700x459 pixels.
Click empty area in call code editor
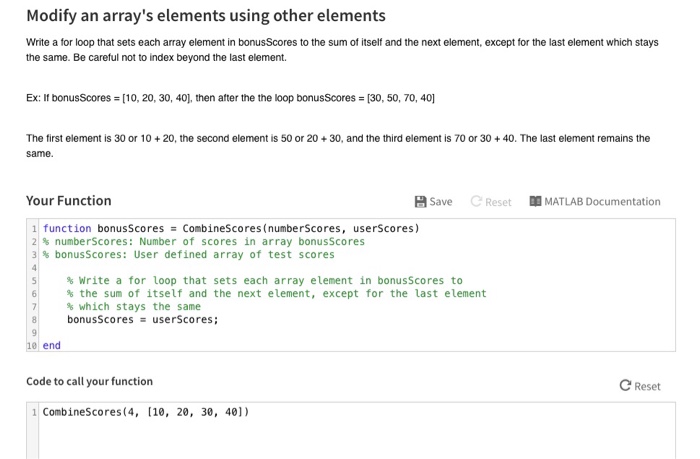356,440
